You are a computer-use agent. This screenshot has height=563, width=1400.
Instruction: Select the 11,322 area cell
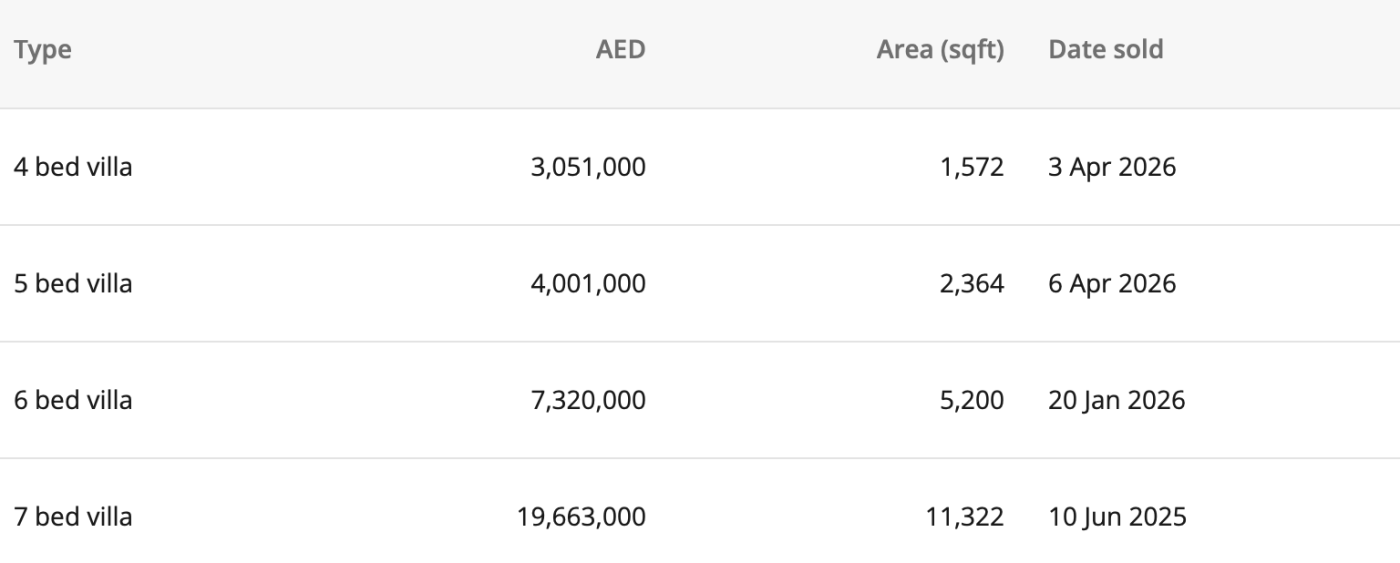coord(966,518)
